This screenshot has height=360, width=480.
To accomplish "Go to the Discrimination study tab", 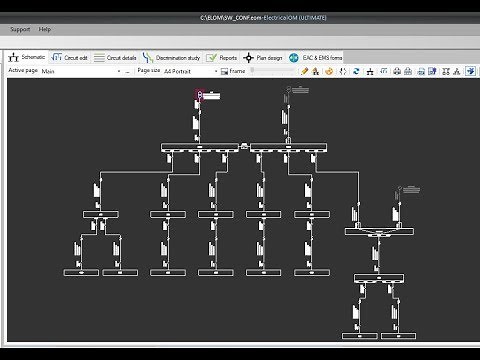I will click(x=171, y=58).
